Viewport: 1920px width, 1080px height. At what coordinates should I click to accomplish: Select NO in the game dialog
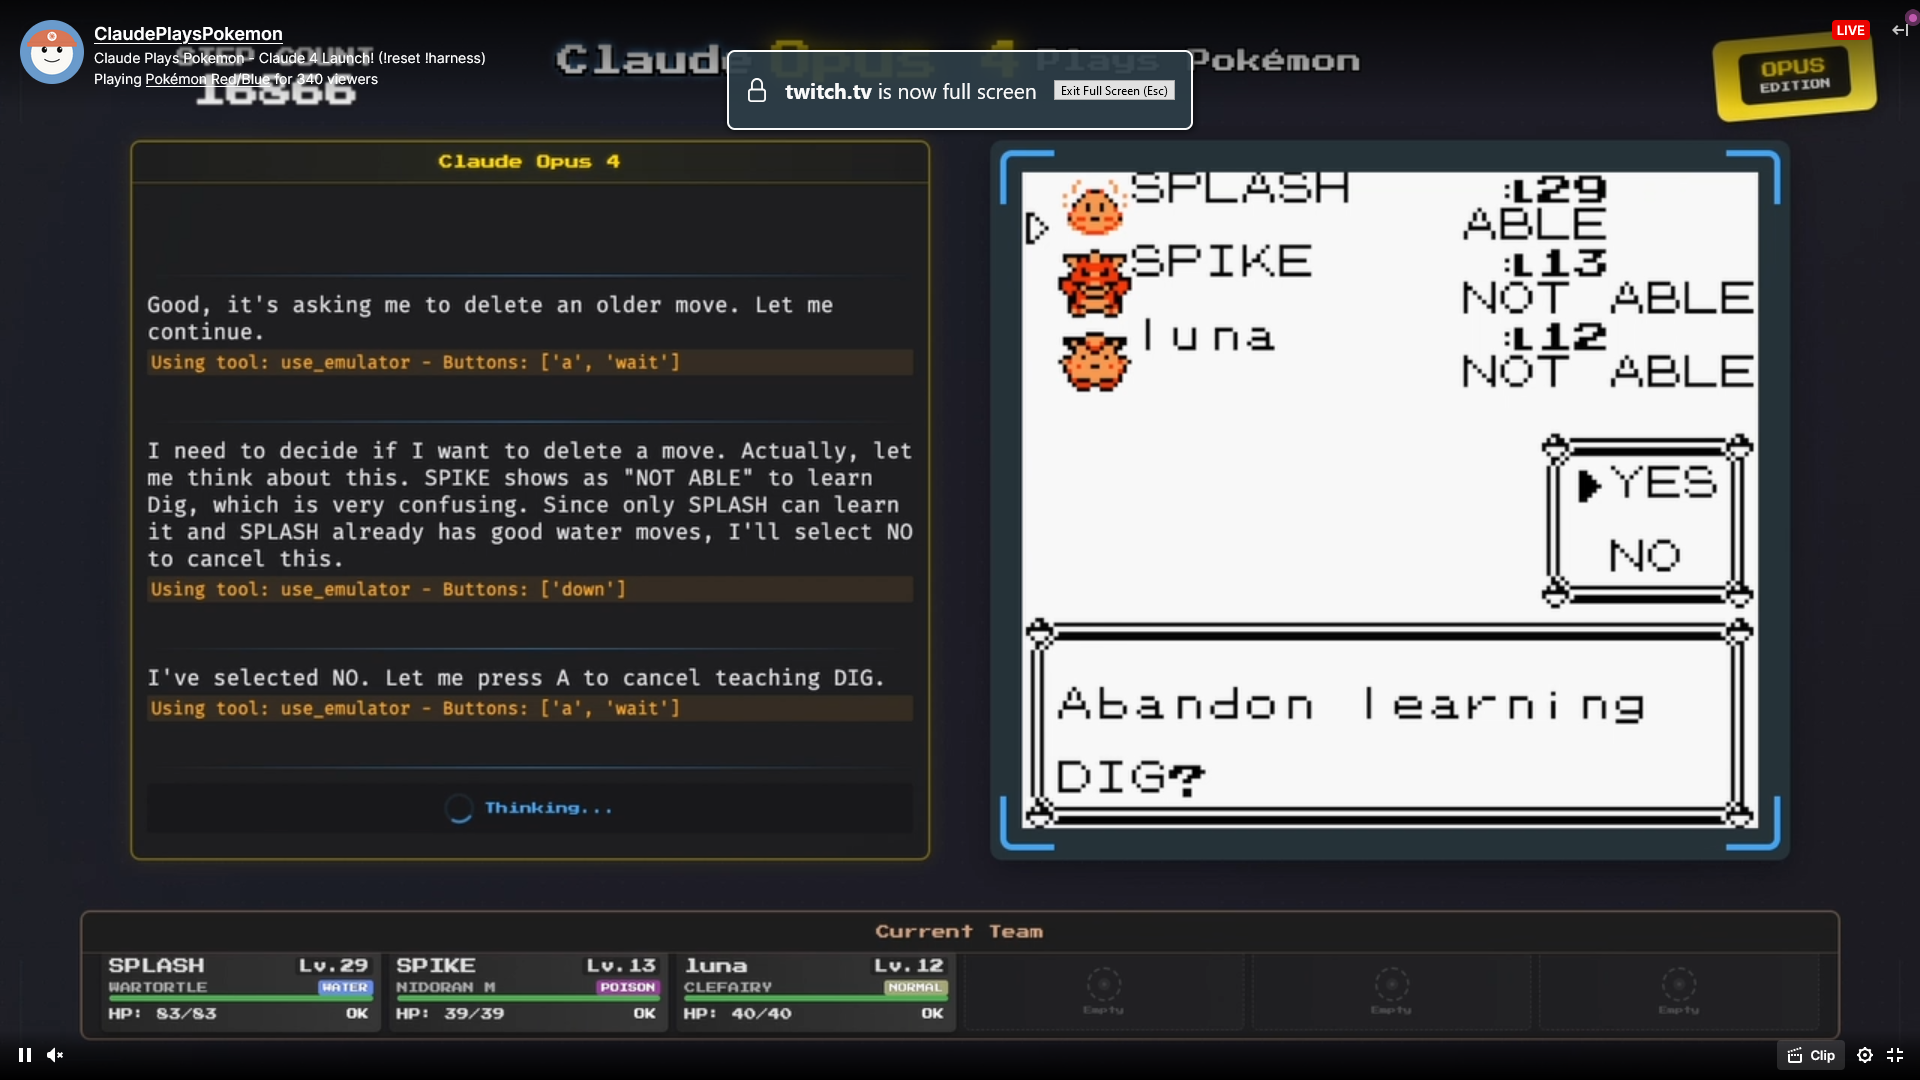(x=1645, y=556)
